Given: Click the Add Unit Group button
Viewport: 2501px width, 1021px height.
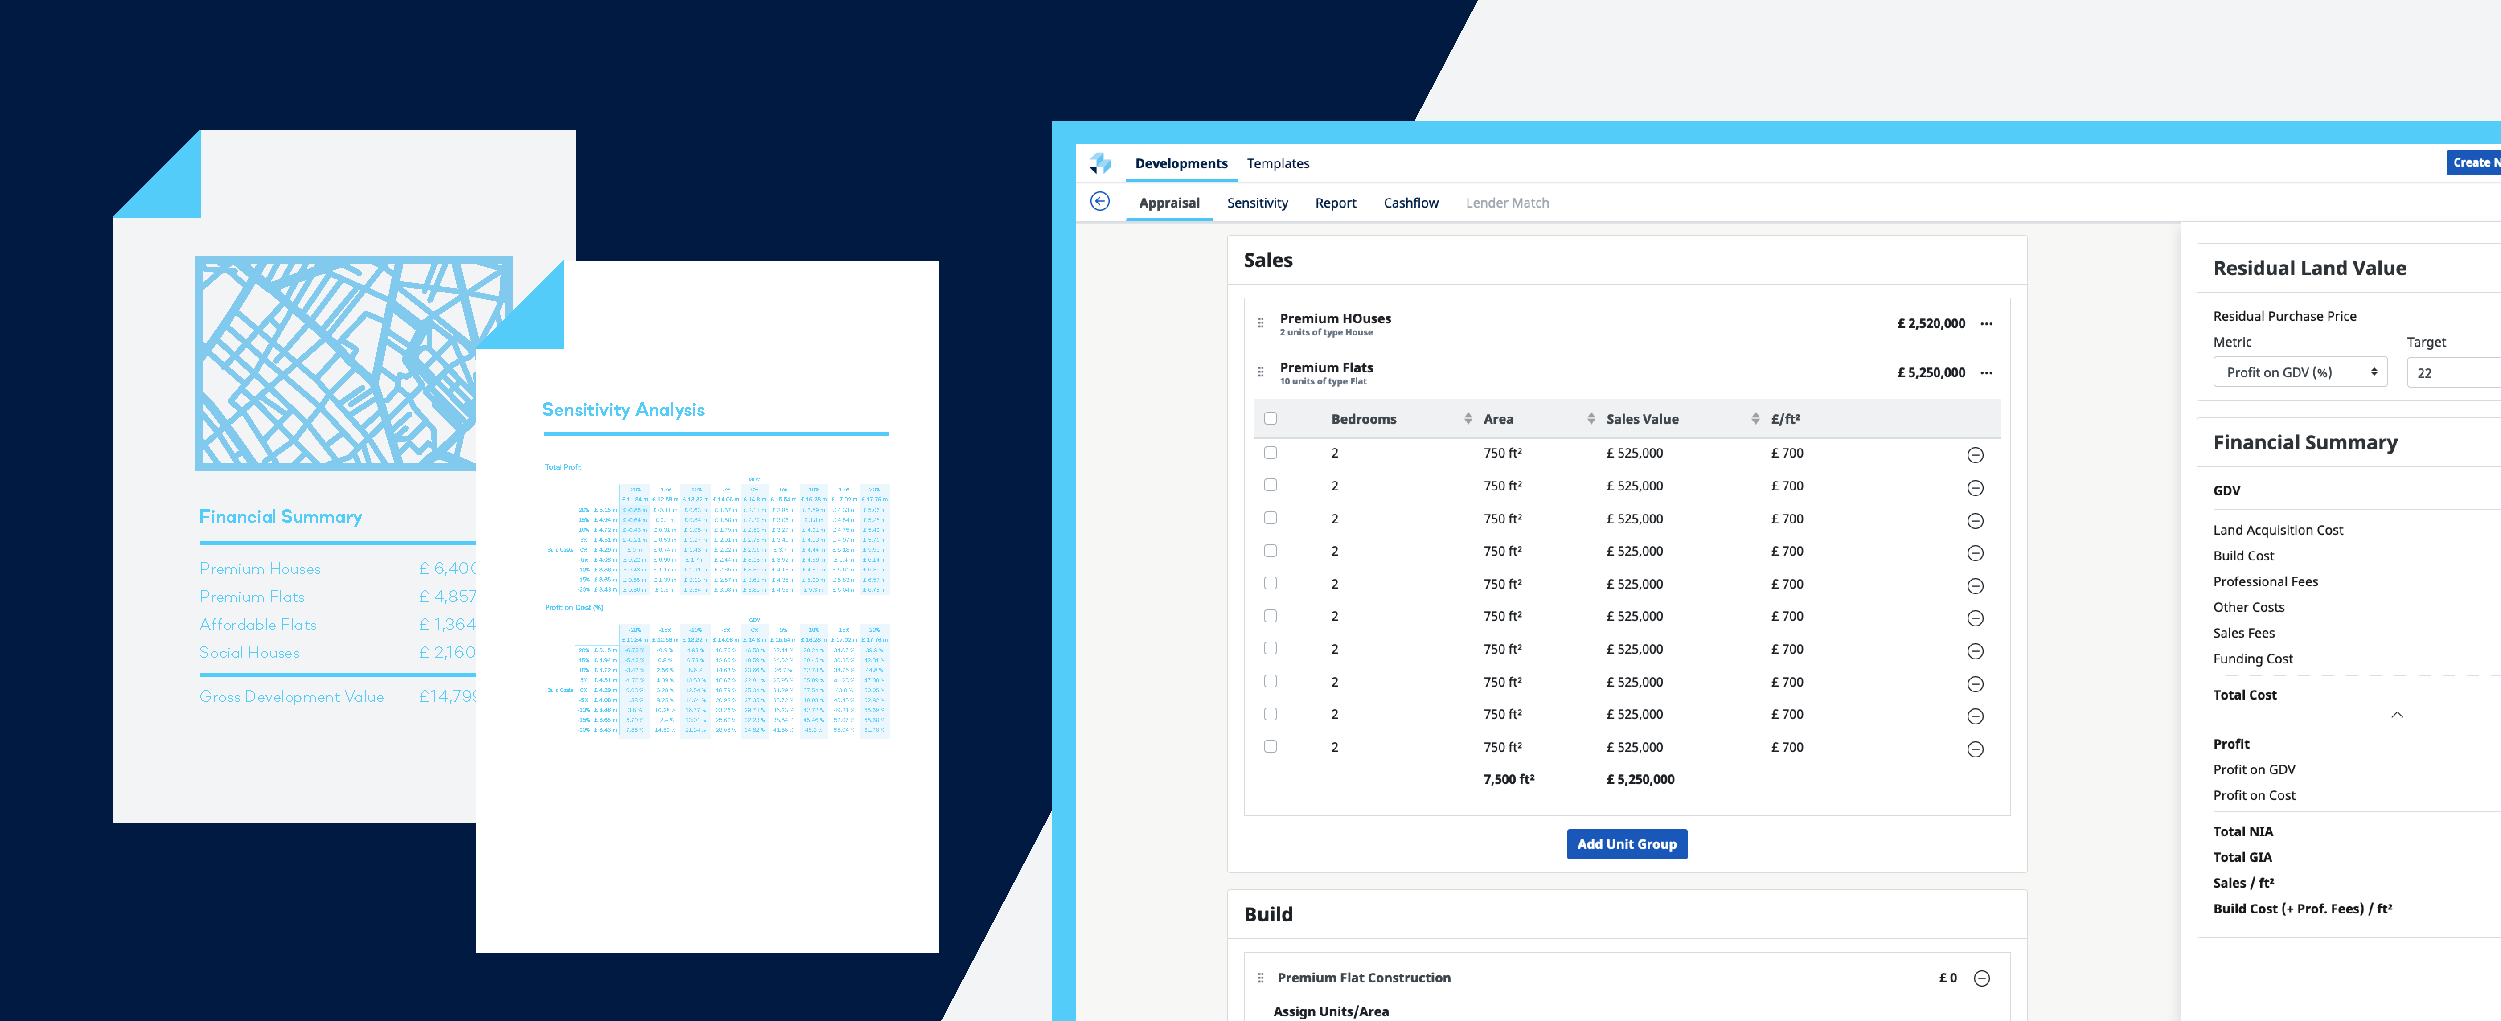Looking at the screenshot, I should tap(1626, 844).
